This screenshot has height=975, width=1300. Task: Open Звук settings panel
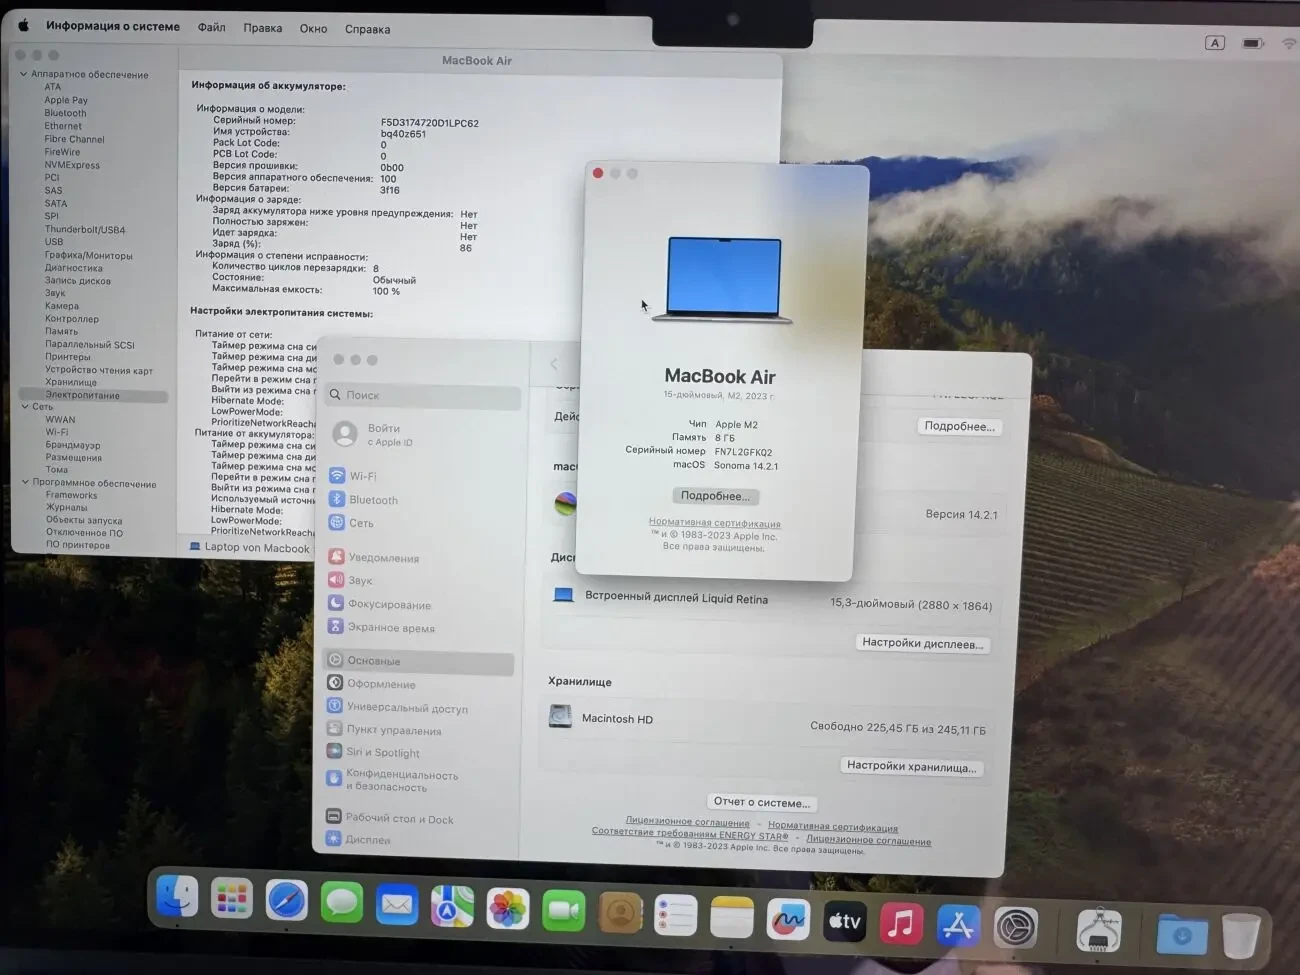tap(360, 580)
